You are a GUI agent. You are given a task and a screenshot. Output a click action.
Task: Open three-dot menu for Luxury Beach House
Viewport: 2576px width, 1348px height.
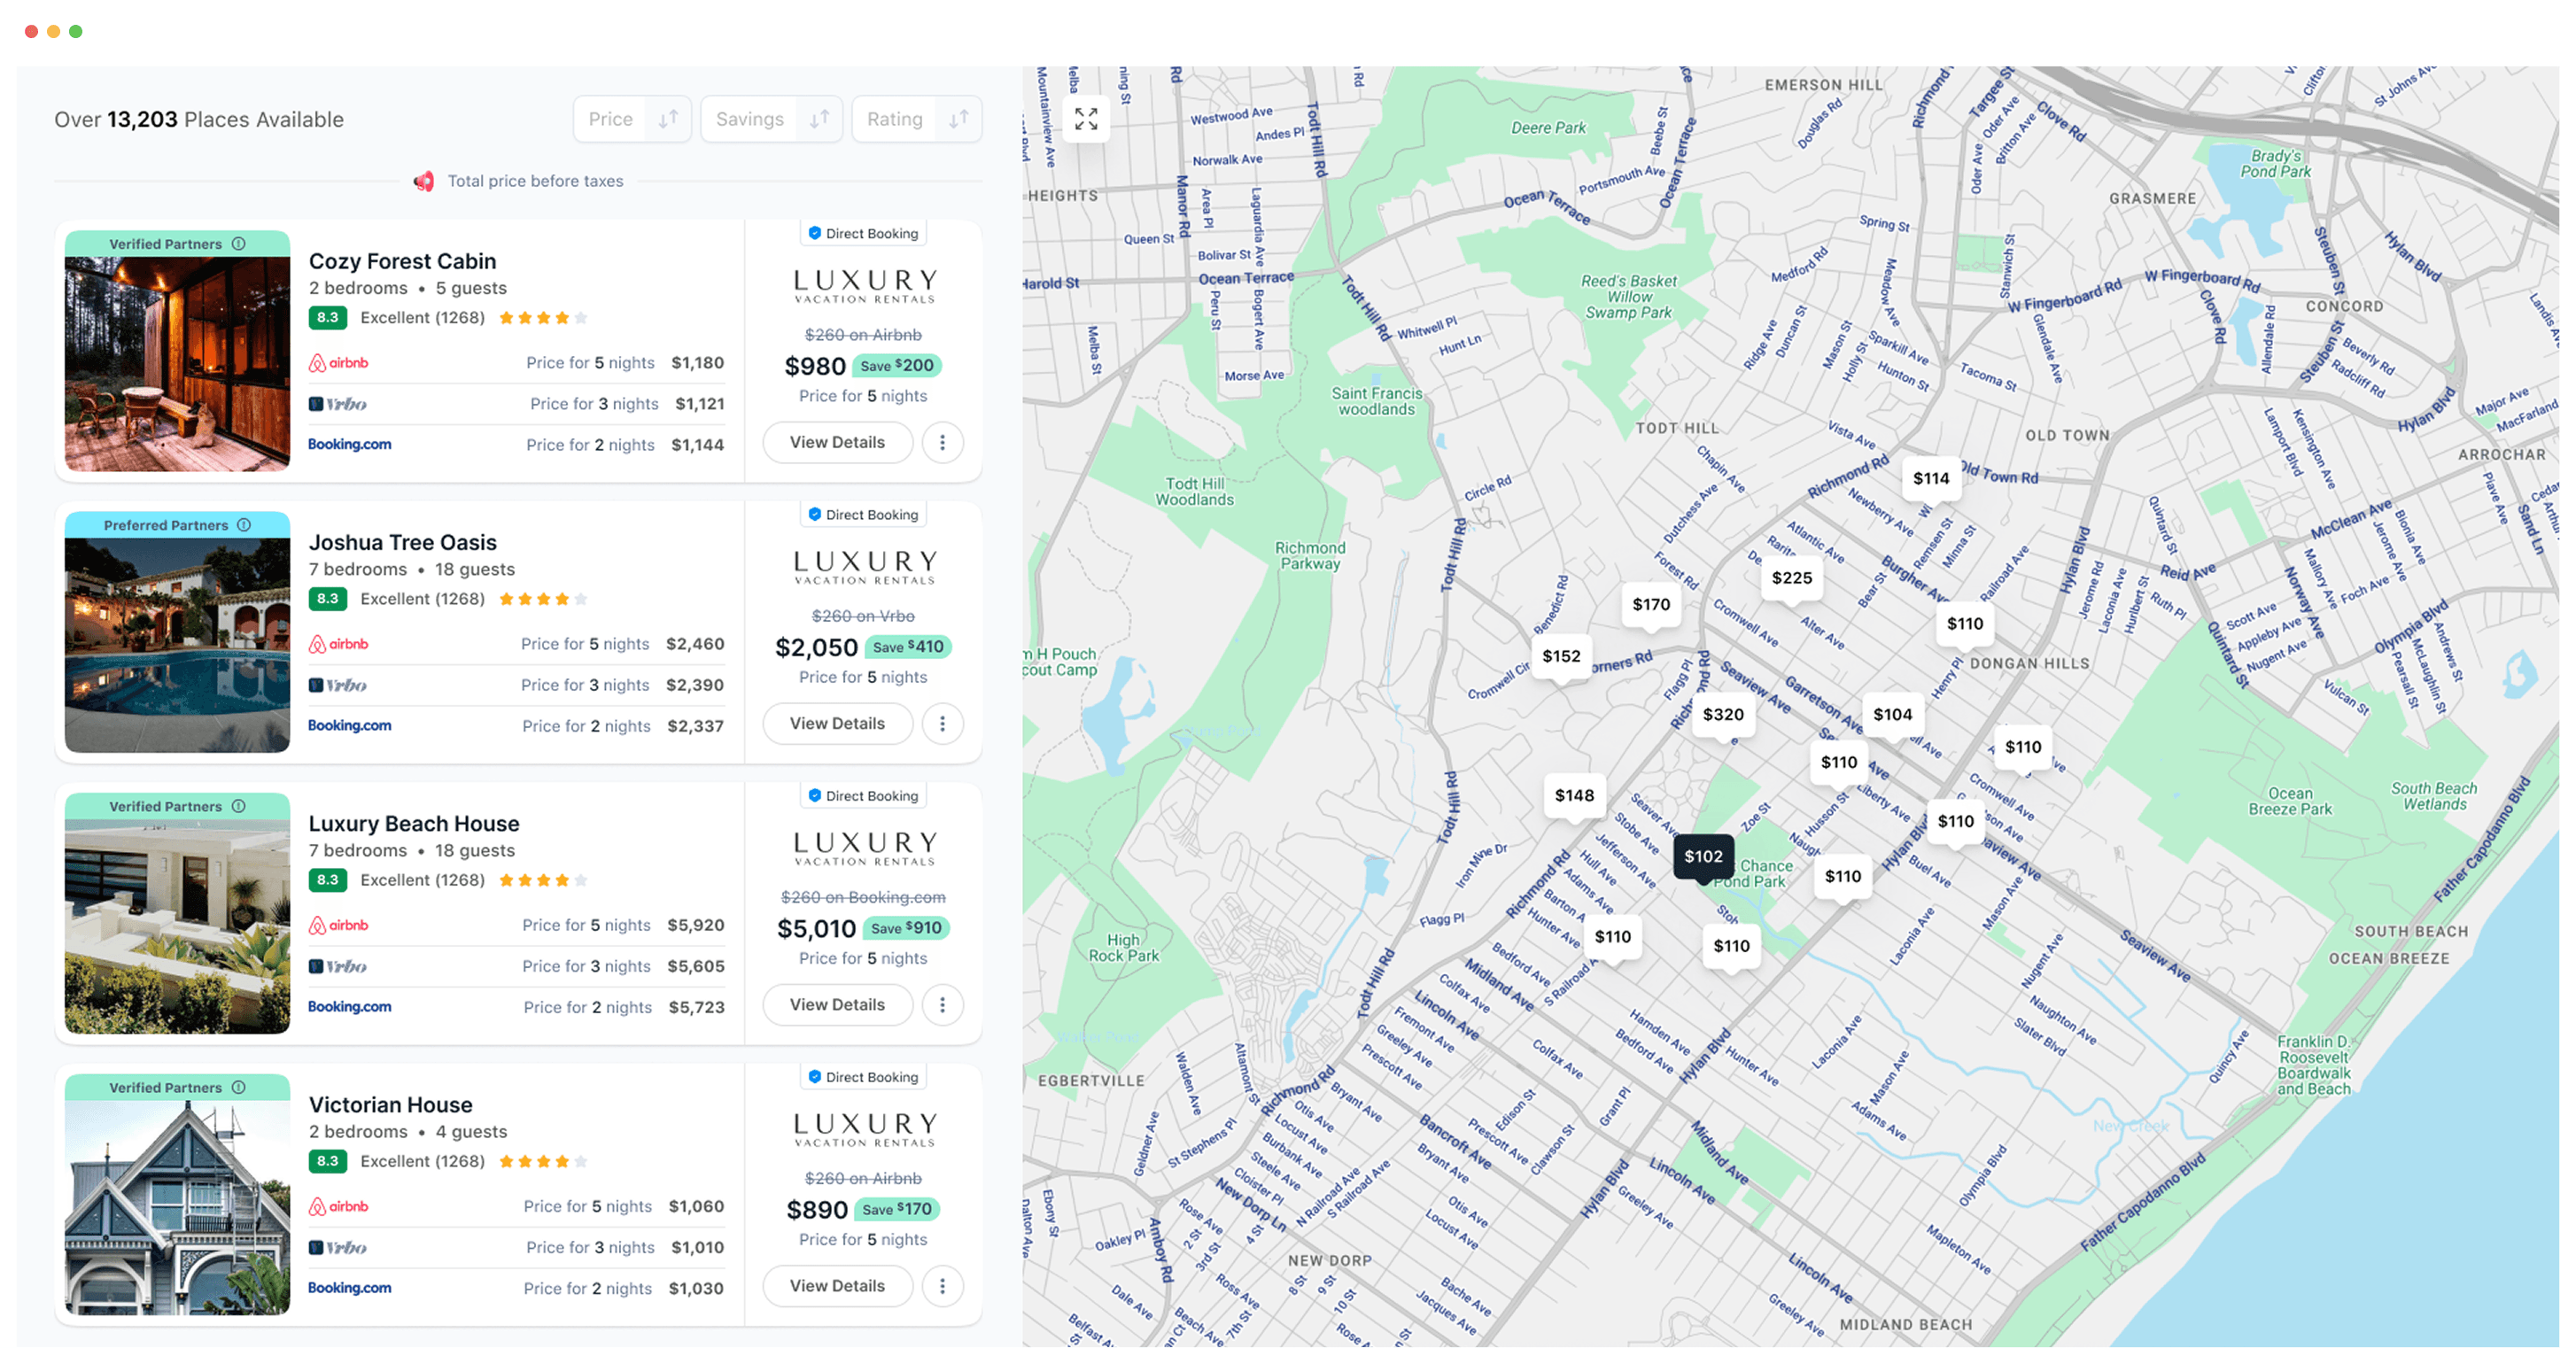(x=942, y=1004)
